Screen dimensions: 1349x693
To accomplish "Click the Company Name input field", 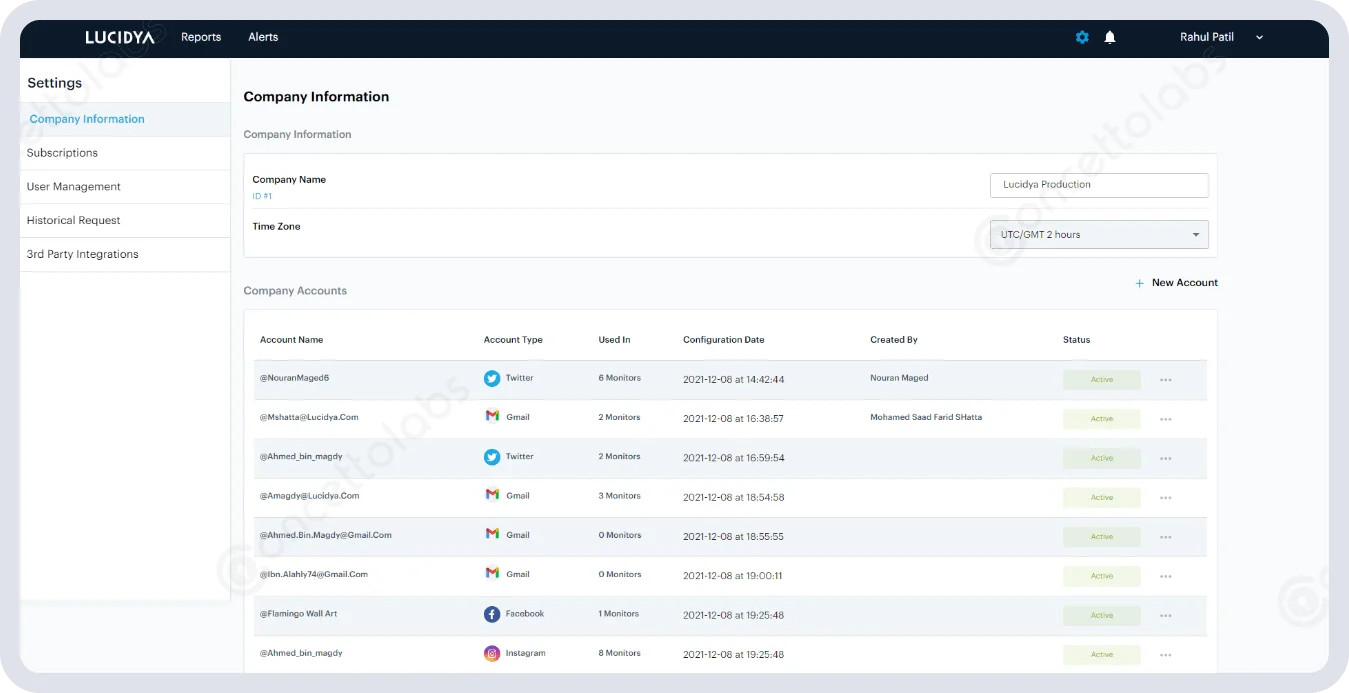I will [x=1098, y=185].
